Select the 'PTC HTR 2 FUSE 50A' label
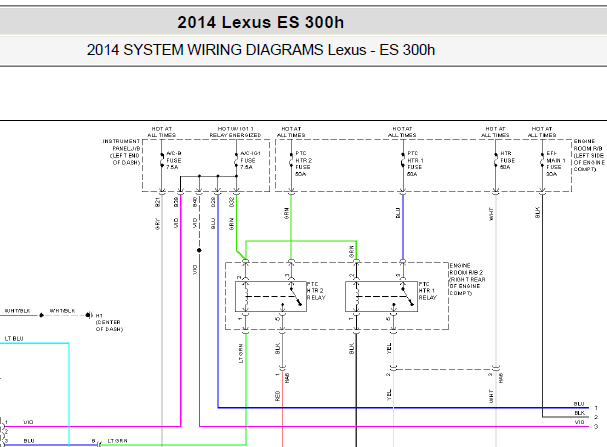The image size is (607, 447). click(x=304, y=164)
